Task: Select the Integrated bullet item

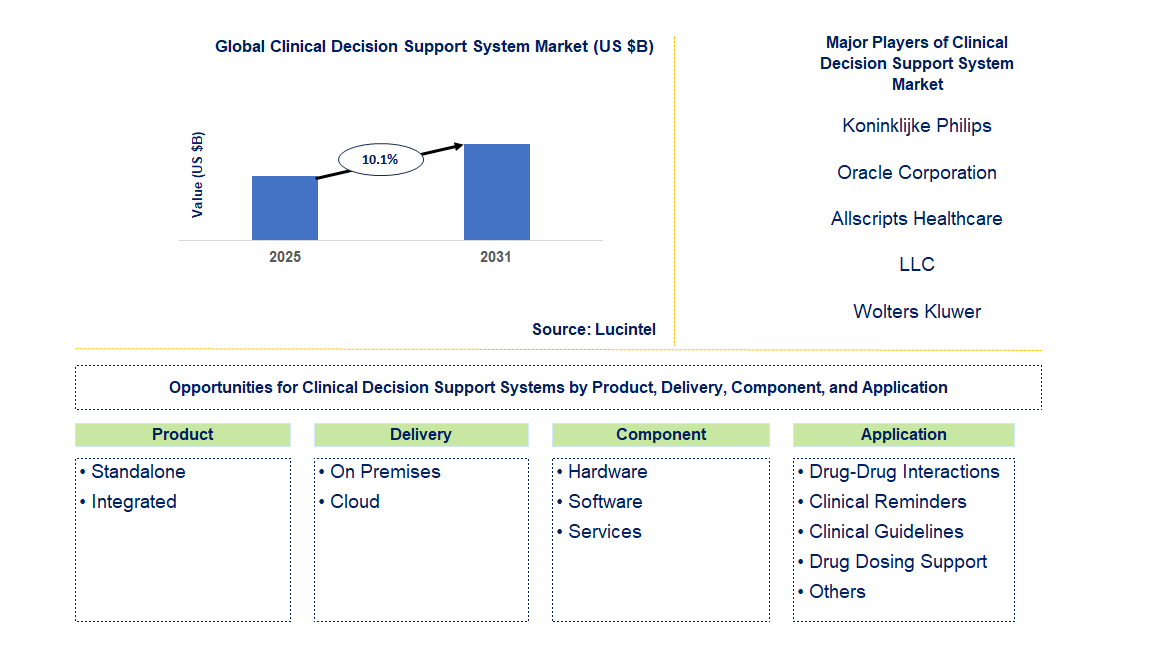Action: 128,502
